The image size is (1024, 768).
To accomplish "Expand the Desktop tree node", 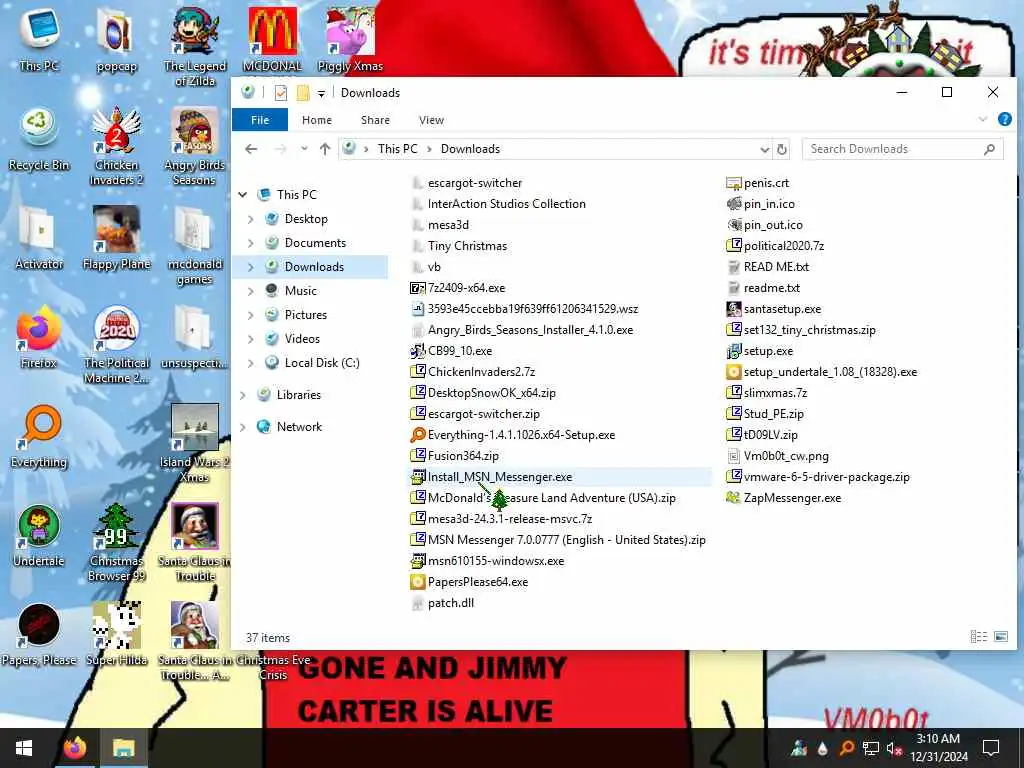I will [251, 219].
